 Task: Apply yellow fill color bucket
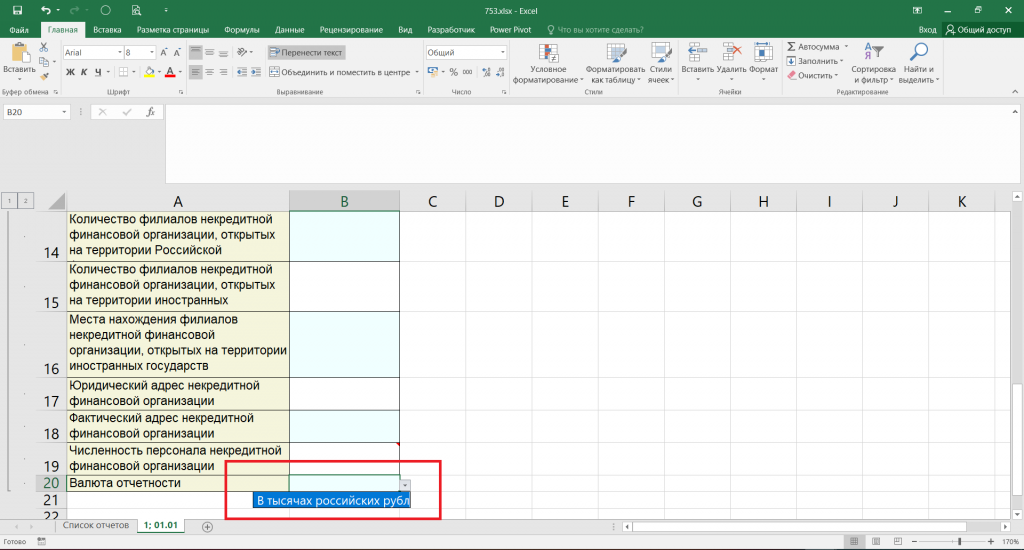(x=150, y=72)
